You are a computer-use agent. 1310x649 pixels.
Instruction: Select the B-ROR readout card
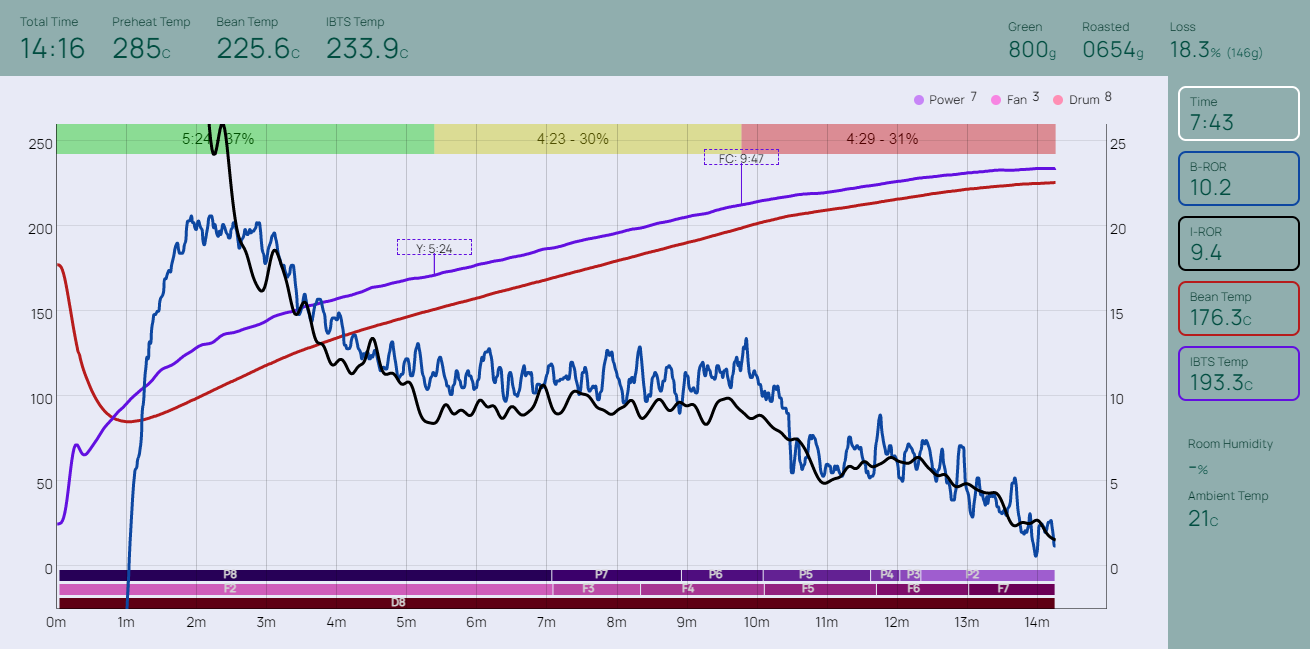pos(1238,178)
